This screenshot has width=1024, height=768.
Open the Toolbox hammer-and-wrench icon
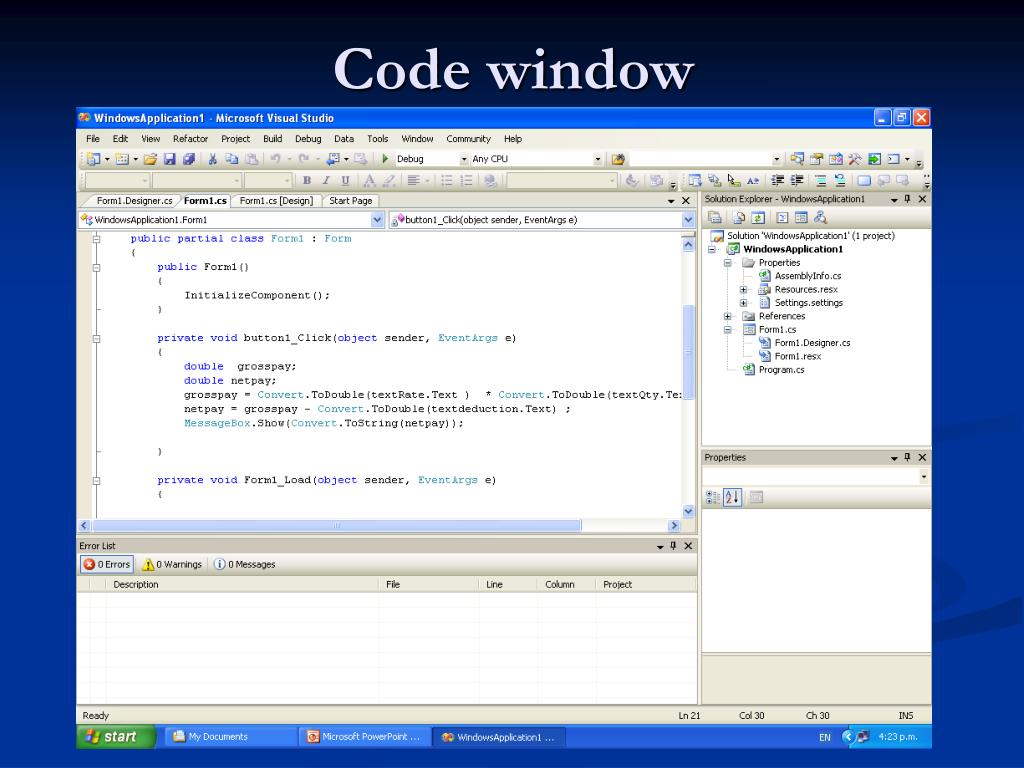(855, 159)
